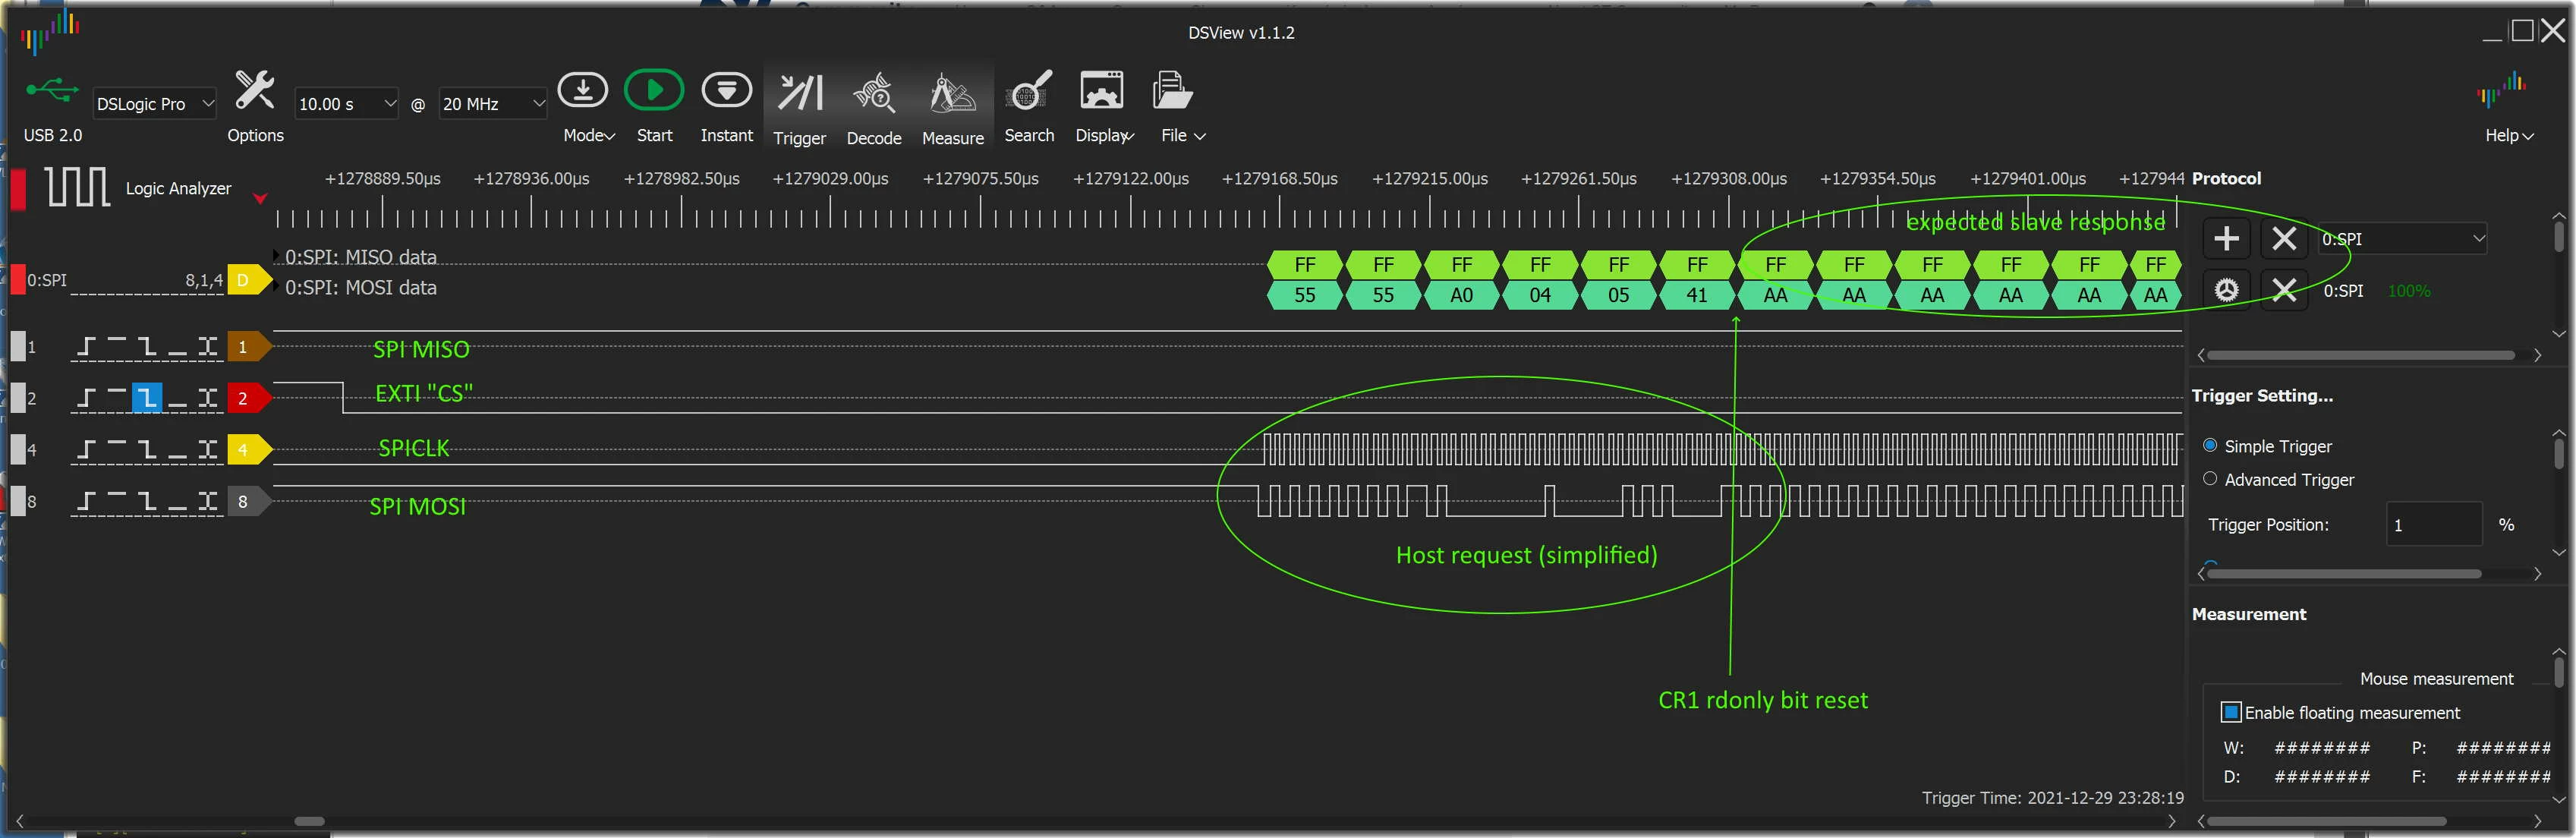Open the DSLogic Pro device dropdown
The height and width of the screenshot is (838, 2576).
(x=154, y=104)
